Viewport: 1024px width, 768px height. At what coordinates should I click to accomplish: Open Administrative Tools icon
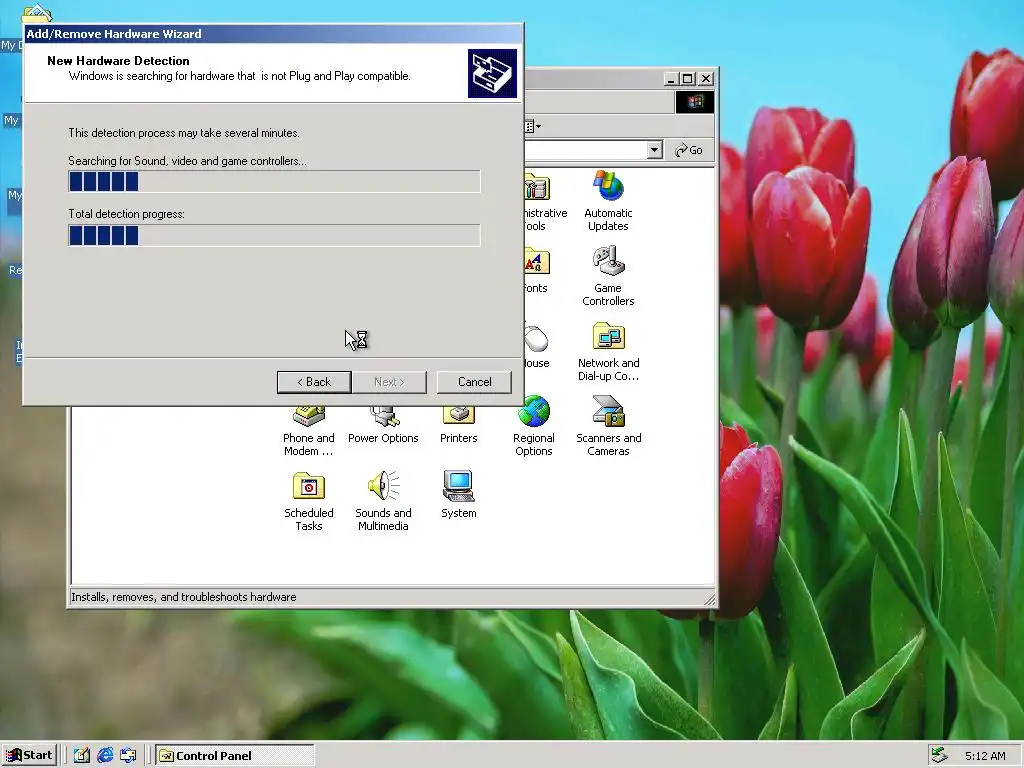545,202
